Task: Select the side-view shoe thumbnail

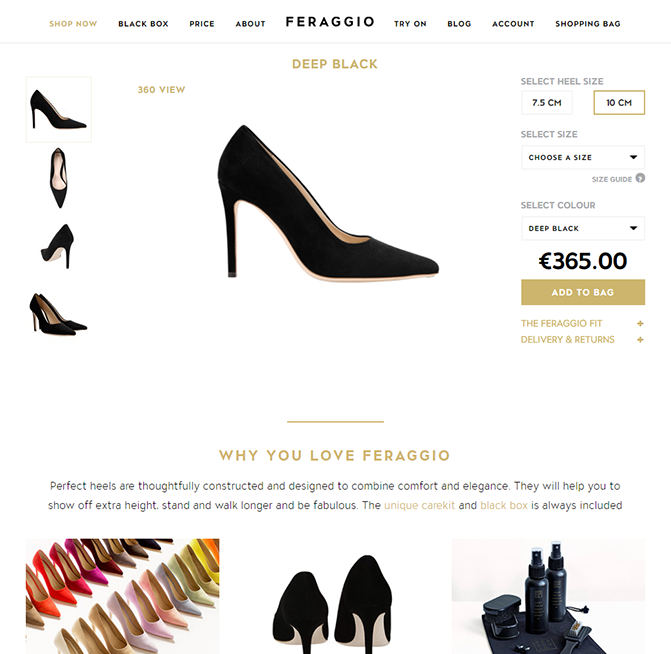Action: [59, 110]
